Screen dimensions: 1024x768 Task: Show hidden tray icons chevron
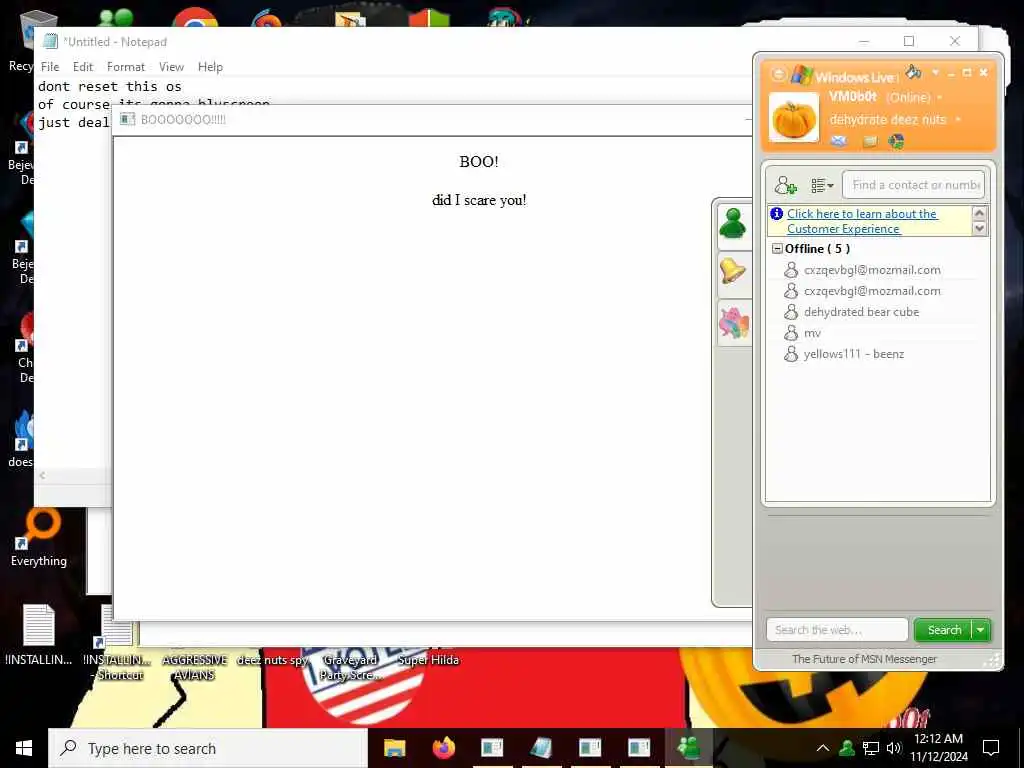[x=823, y=748]
